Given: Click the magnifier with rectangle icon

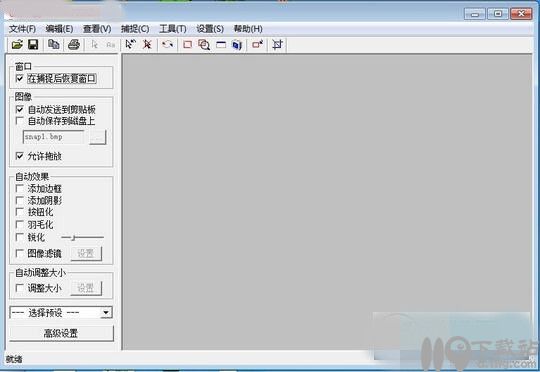Looking at the screenshot, I should click(x=204, y=45).
